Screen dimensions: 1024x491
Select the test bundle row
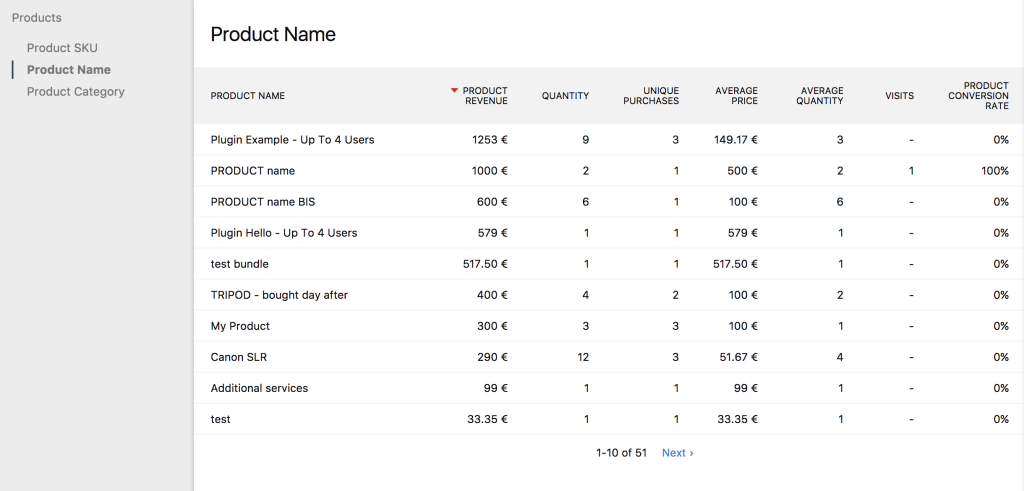point(609,264)
